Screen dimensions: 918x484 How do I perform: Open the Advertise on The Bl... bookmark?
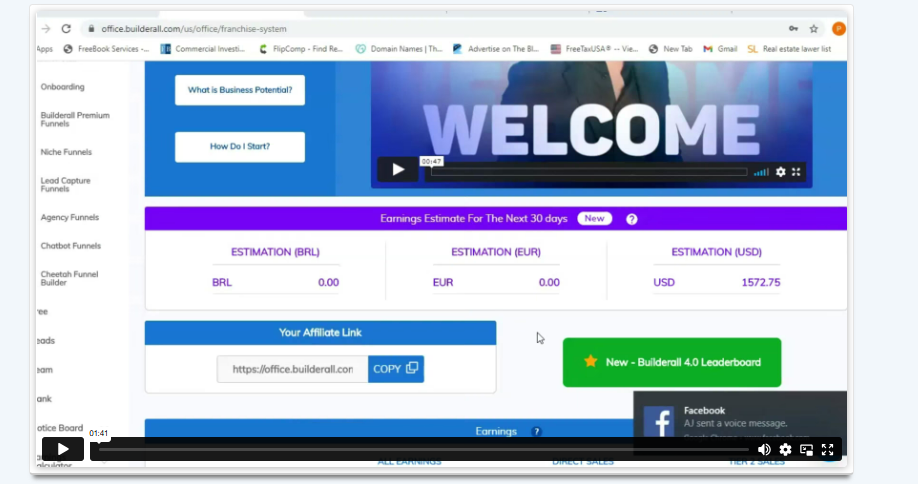(x=496, y=49)
